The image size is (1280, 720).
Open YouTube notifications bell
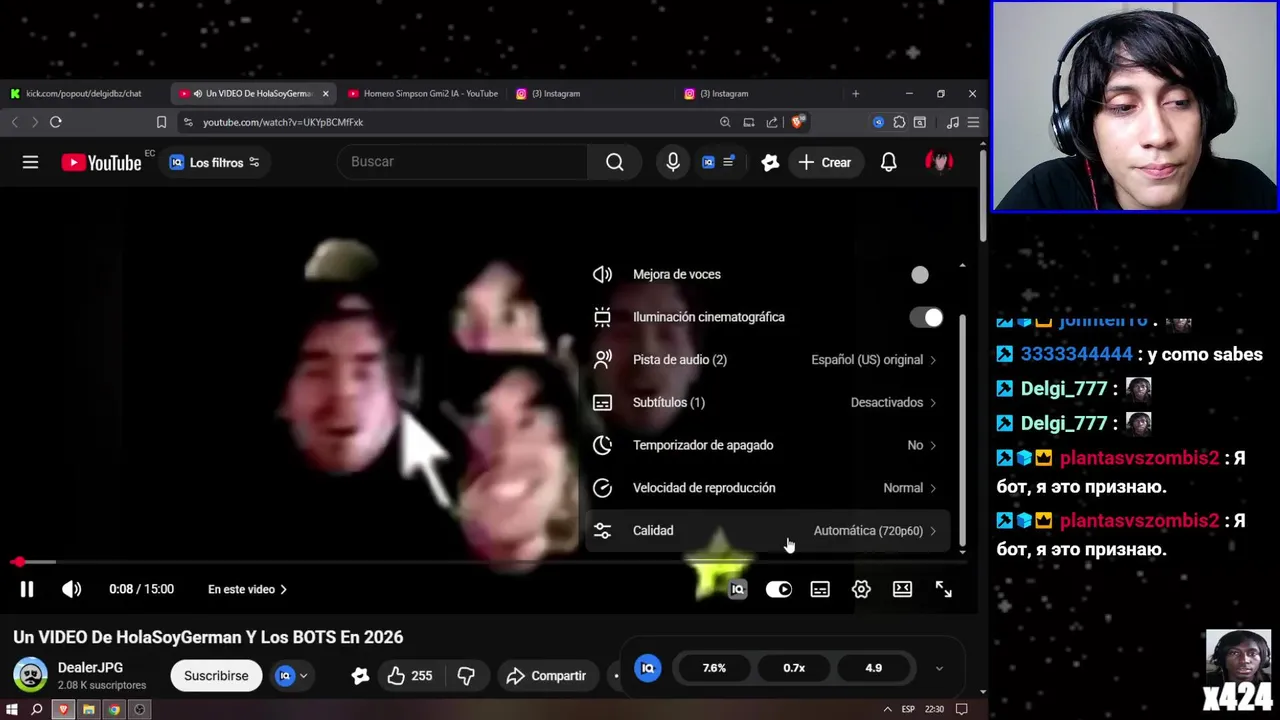[x=888, y=162]
